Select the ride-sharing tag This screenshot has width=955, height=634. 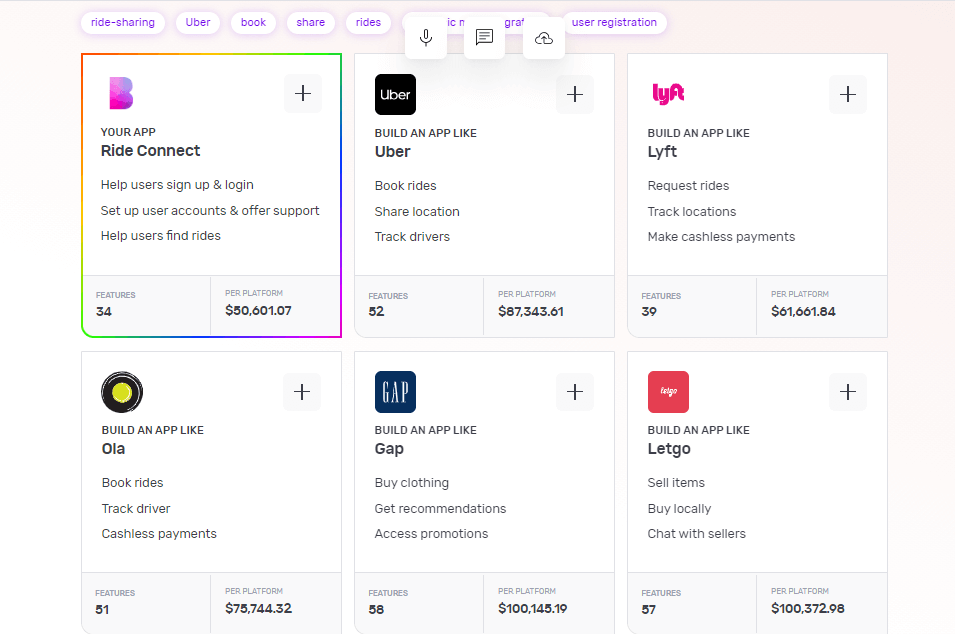tap(123, 23)
